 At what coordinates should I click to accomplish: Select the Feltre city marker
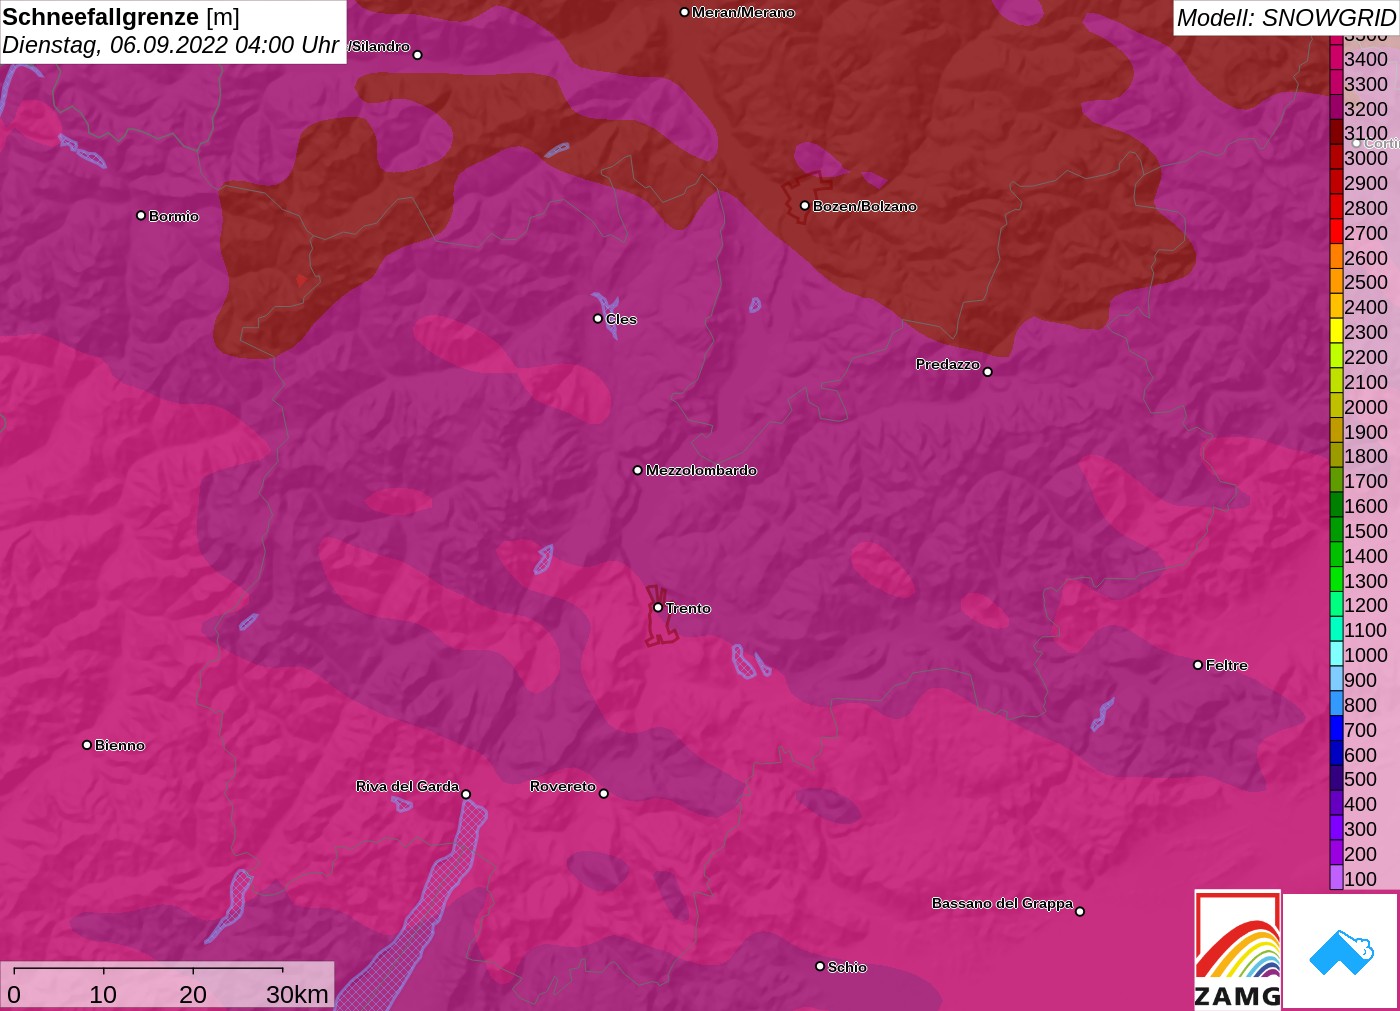pos(1198,665)
